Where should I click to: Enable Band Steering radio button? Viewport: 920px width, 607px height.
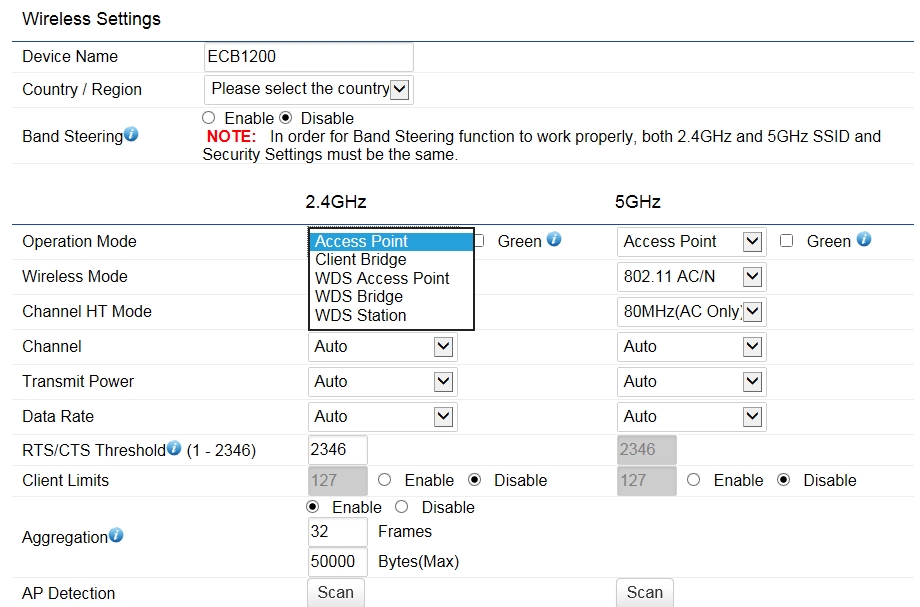click(209, 118)
